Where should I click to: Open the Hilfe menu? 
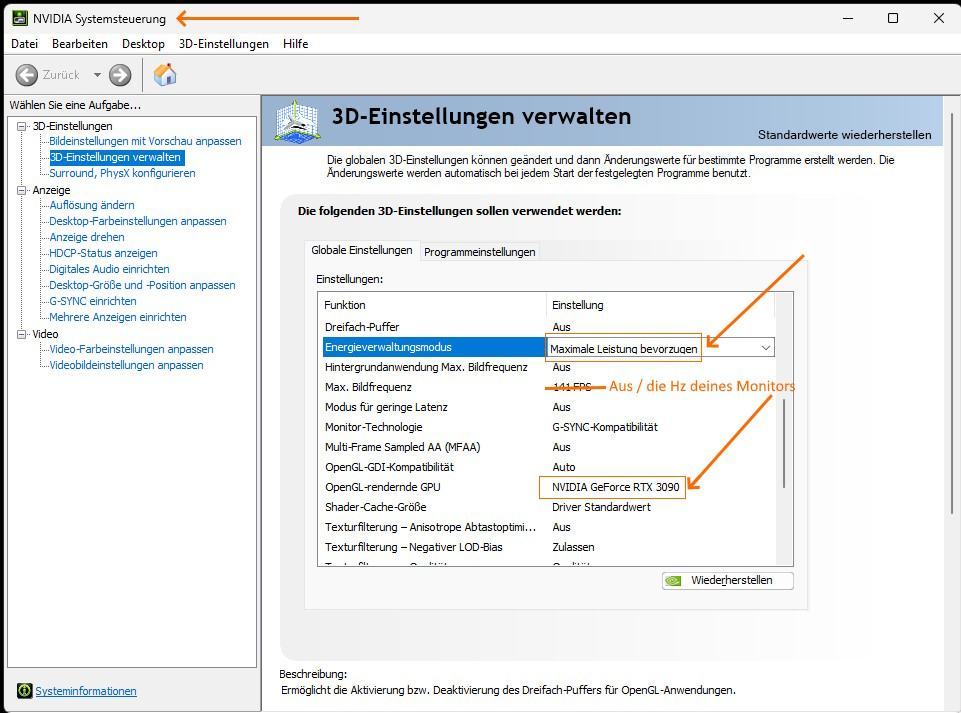click(295, 44)
